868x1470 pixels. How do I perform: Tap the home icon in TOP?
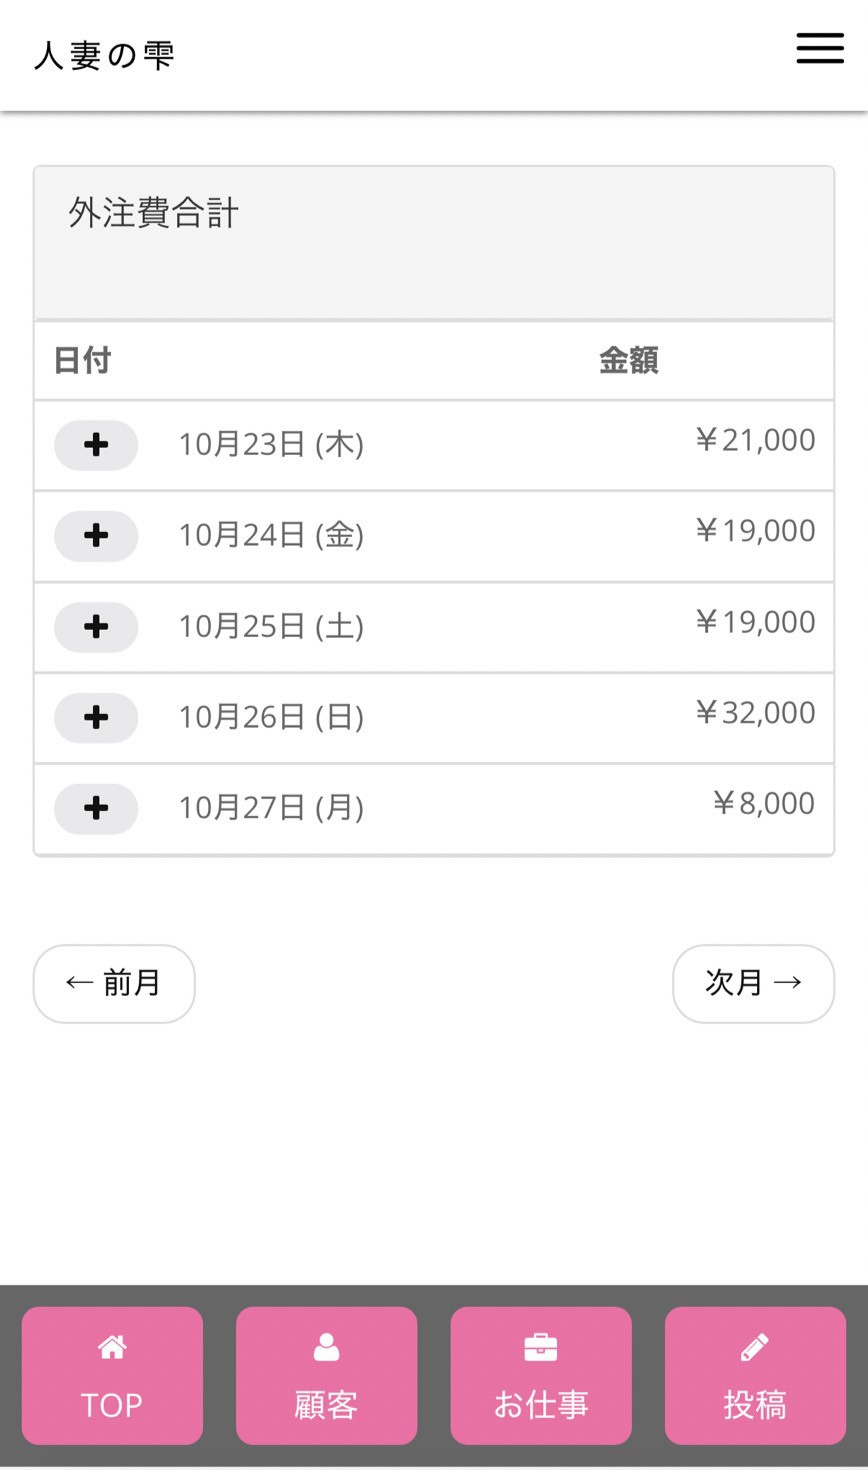(112, 1347)
